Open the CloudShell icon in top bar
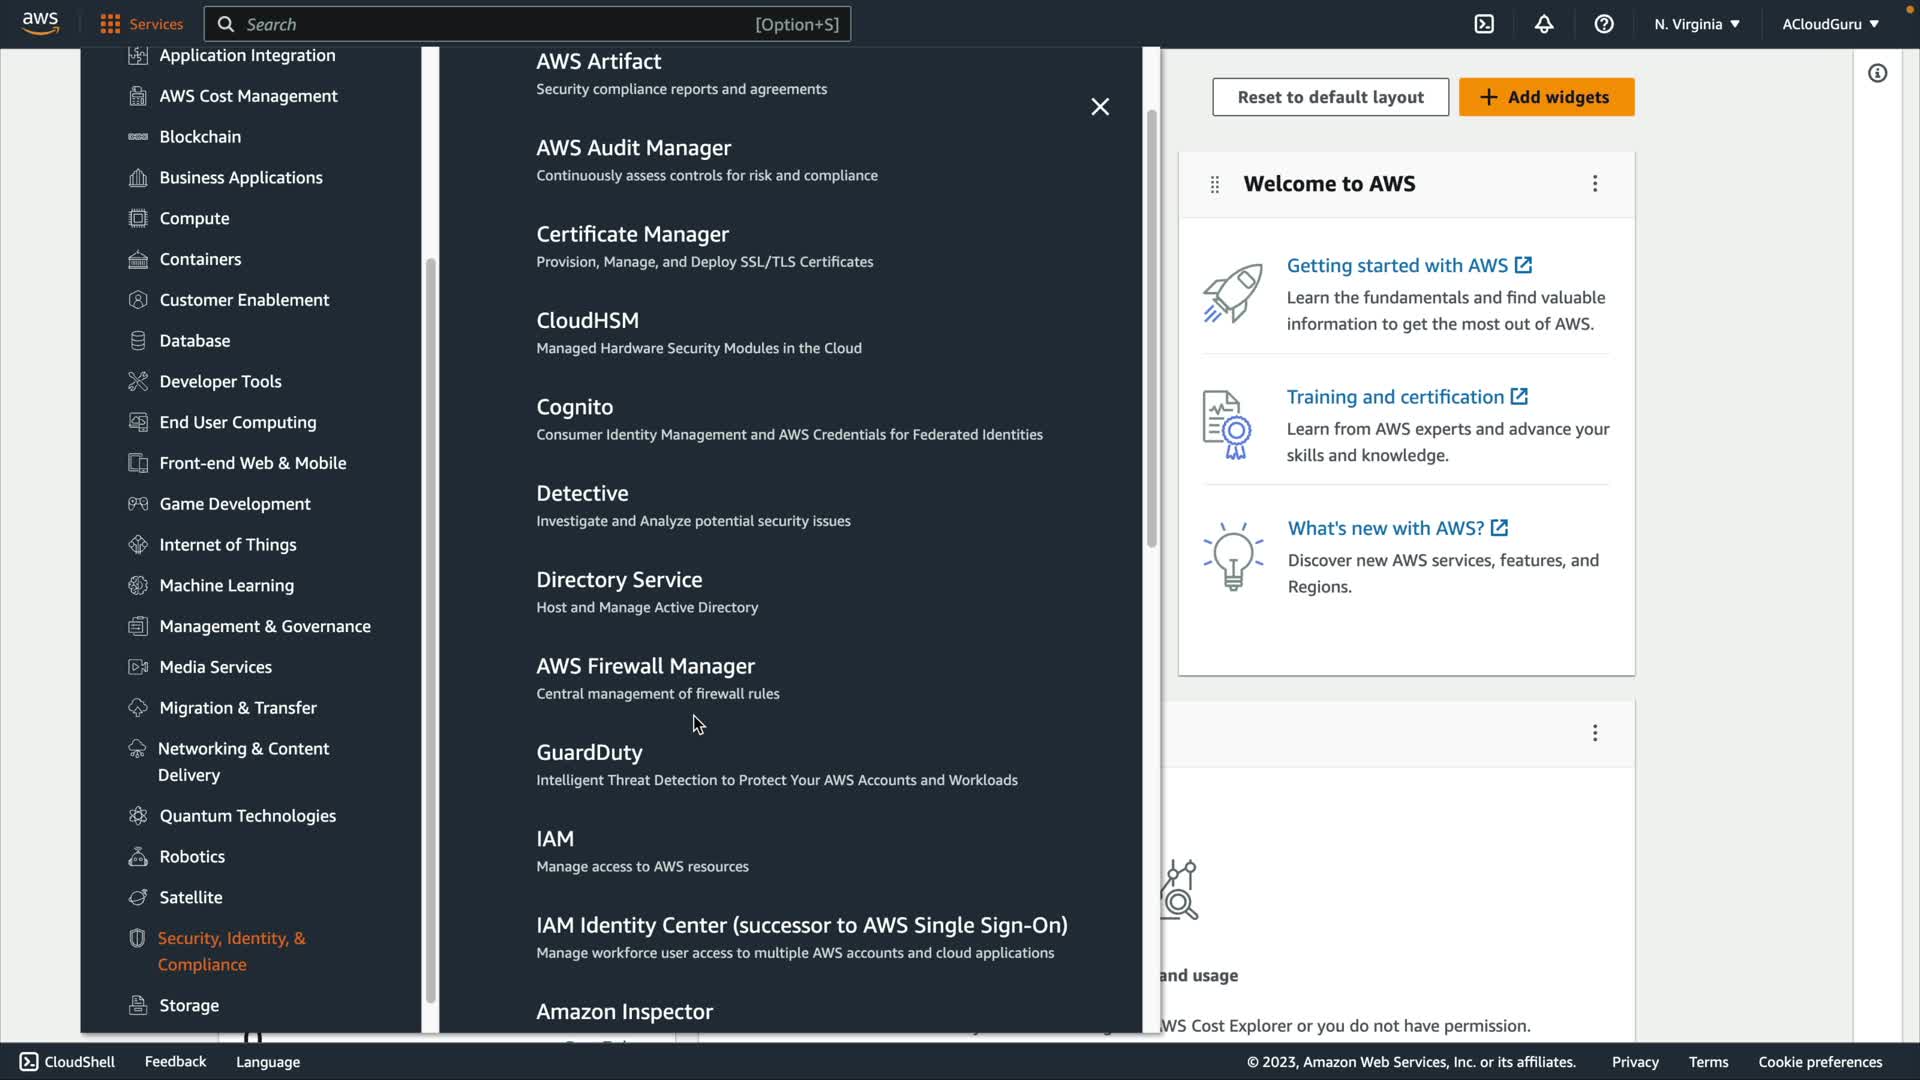 (1484, 24)
